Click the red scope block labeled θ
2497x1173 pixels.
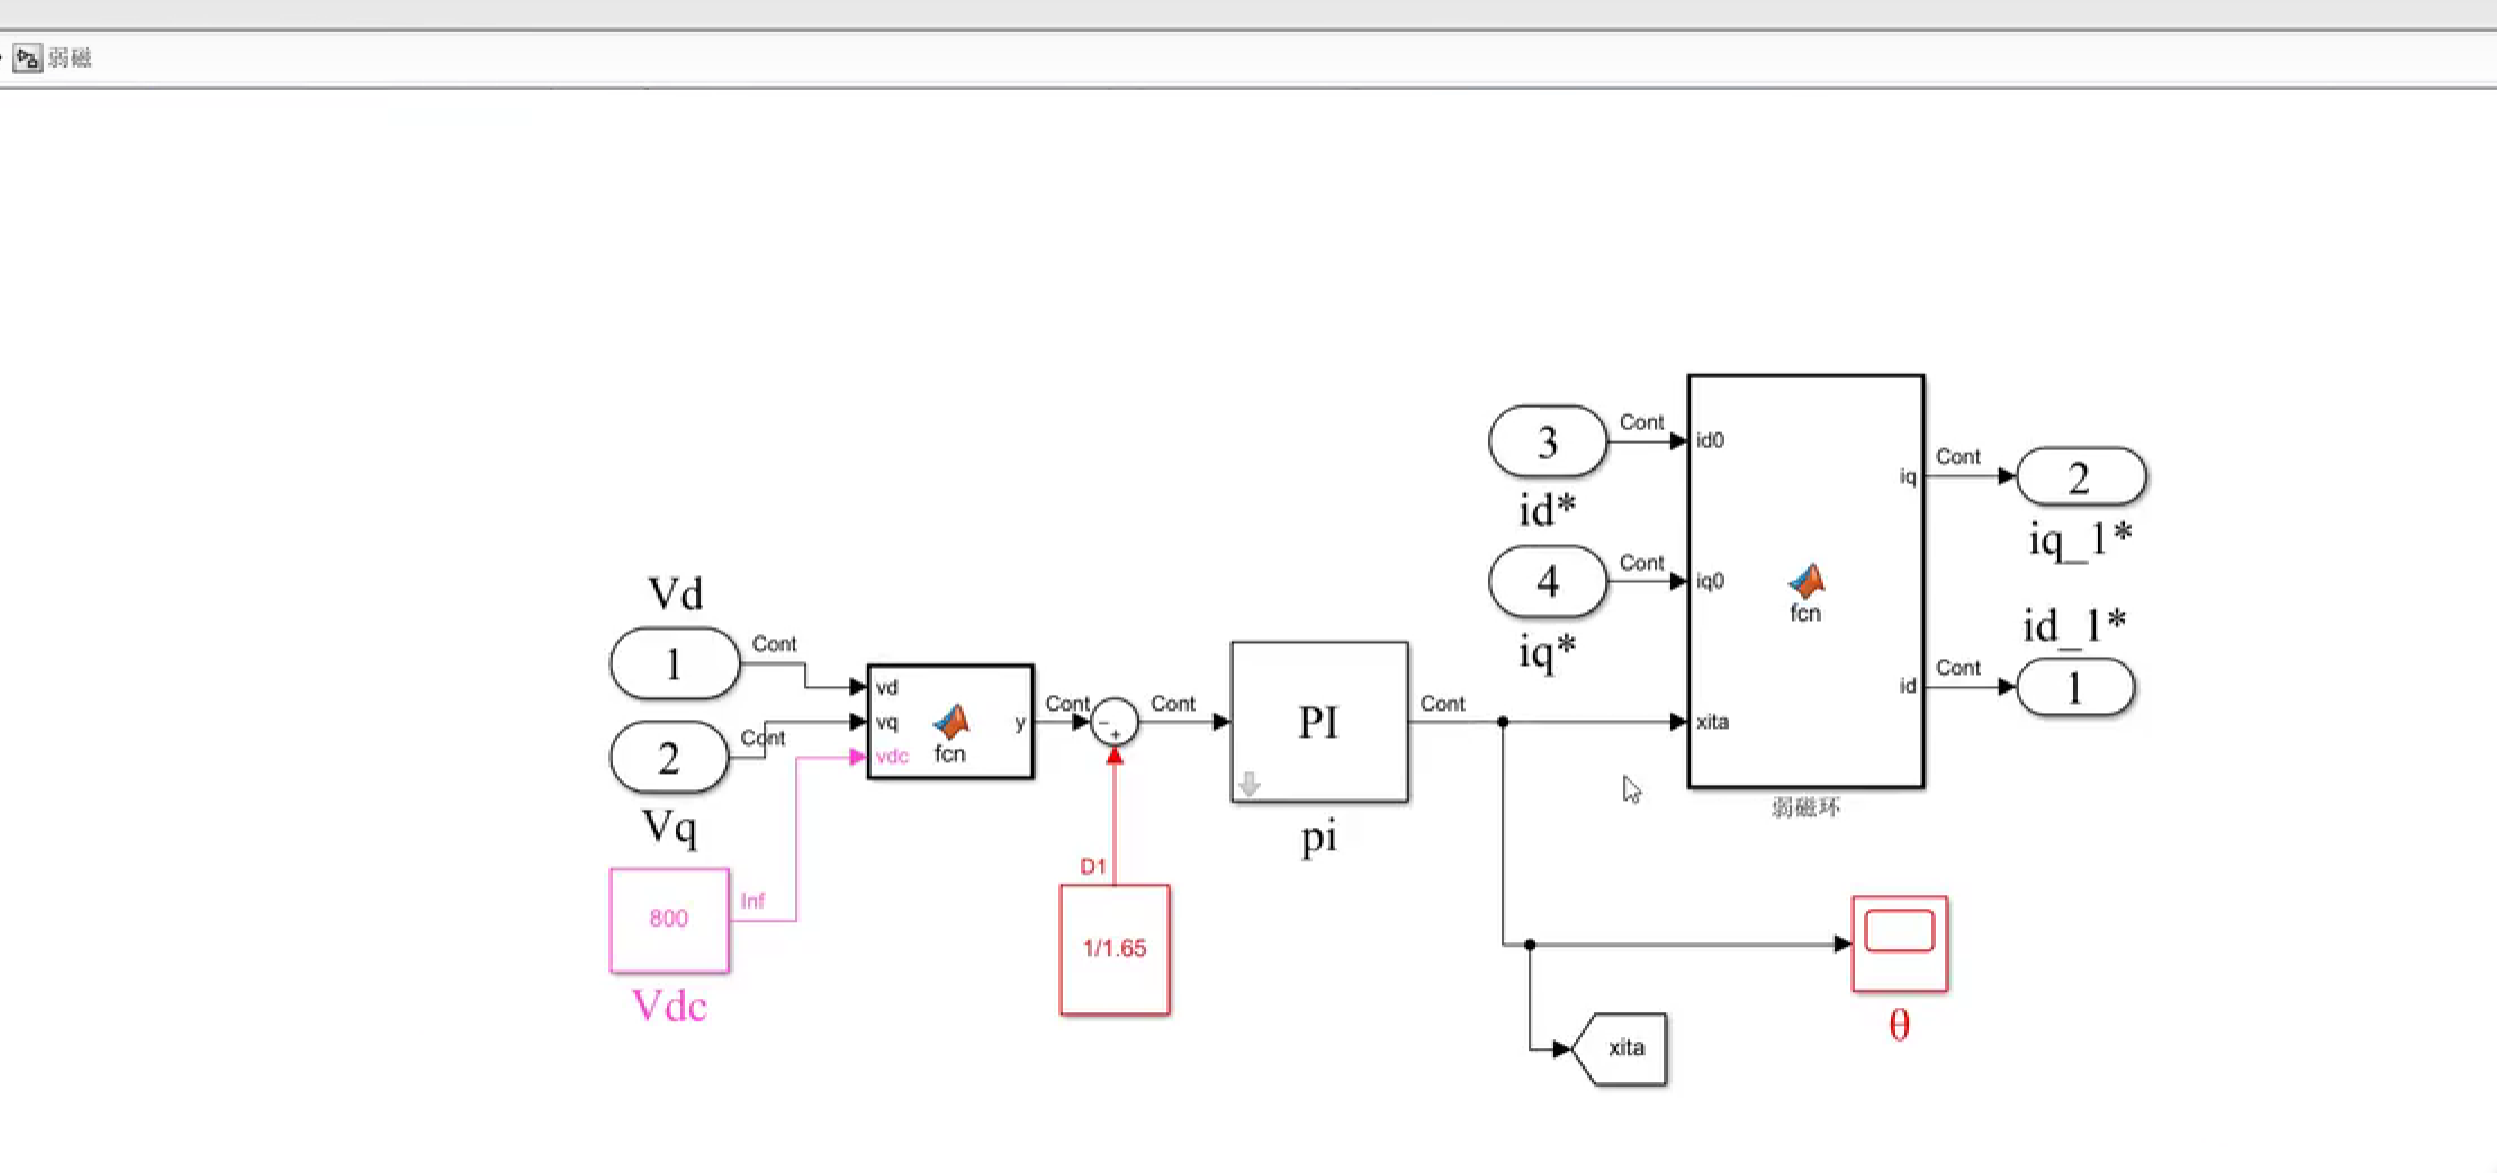click(1898, 943)
